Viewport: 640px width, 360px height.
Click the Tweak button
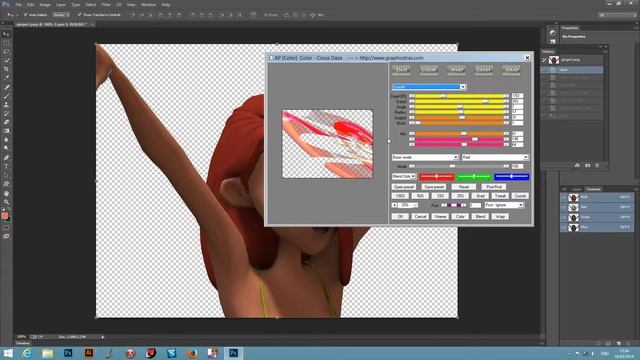[x=500, y=196]
